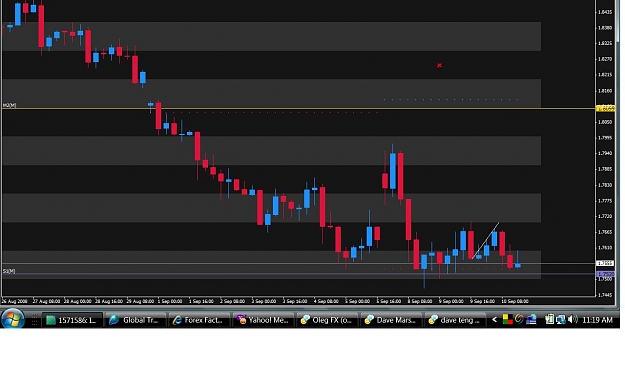625x391 pixels.
Task: Click the '1 Sep 00:00' time axis label
Action: pyautogui.click(x=170, y=301)
